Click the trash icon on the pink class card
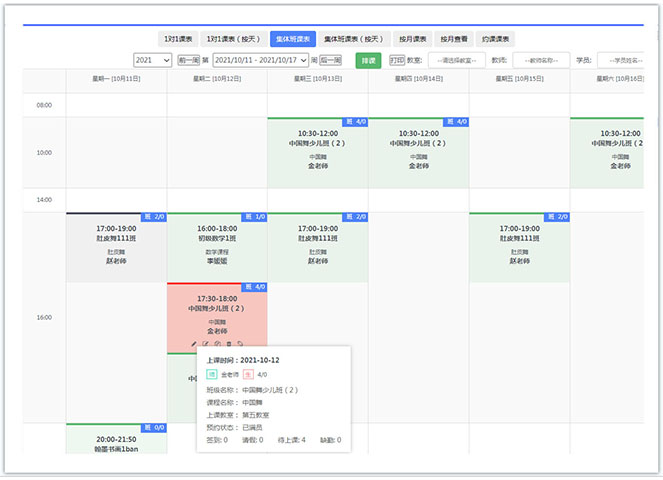 (229, 344)
